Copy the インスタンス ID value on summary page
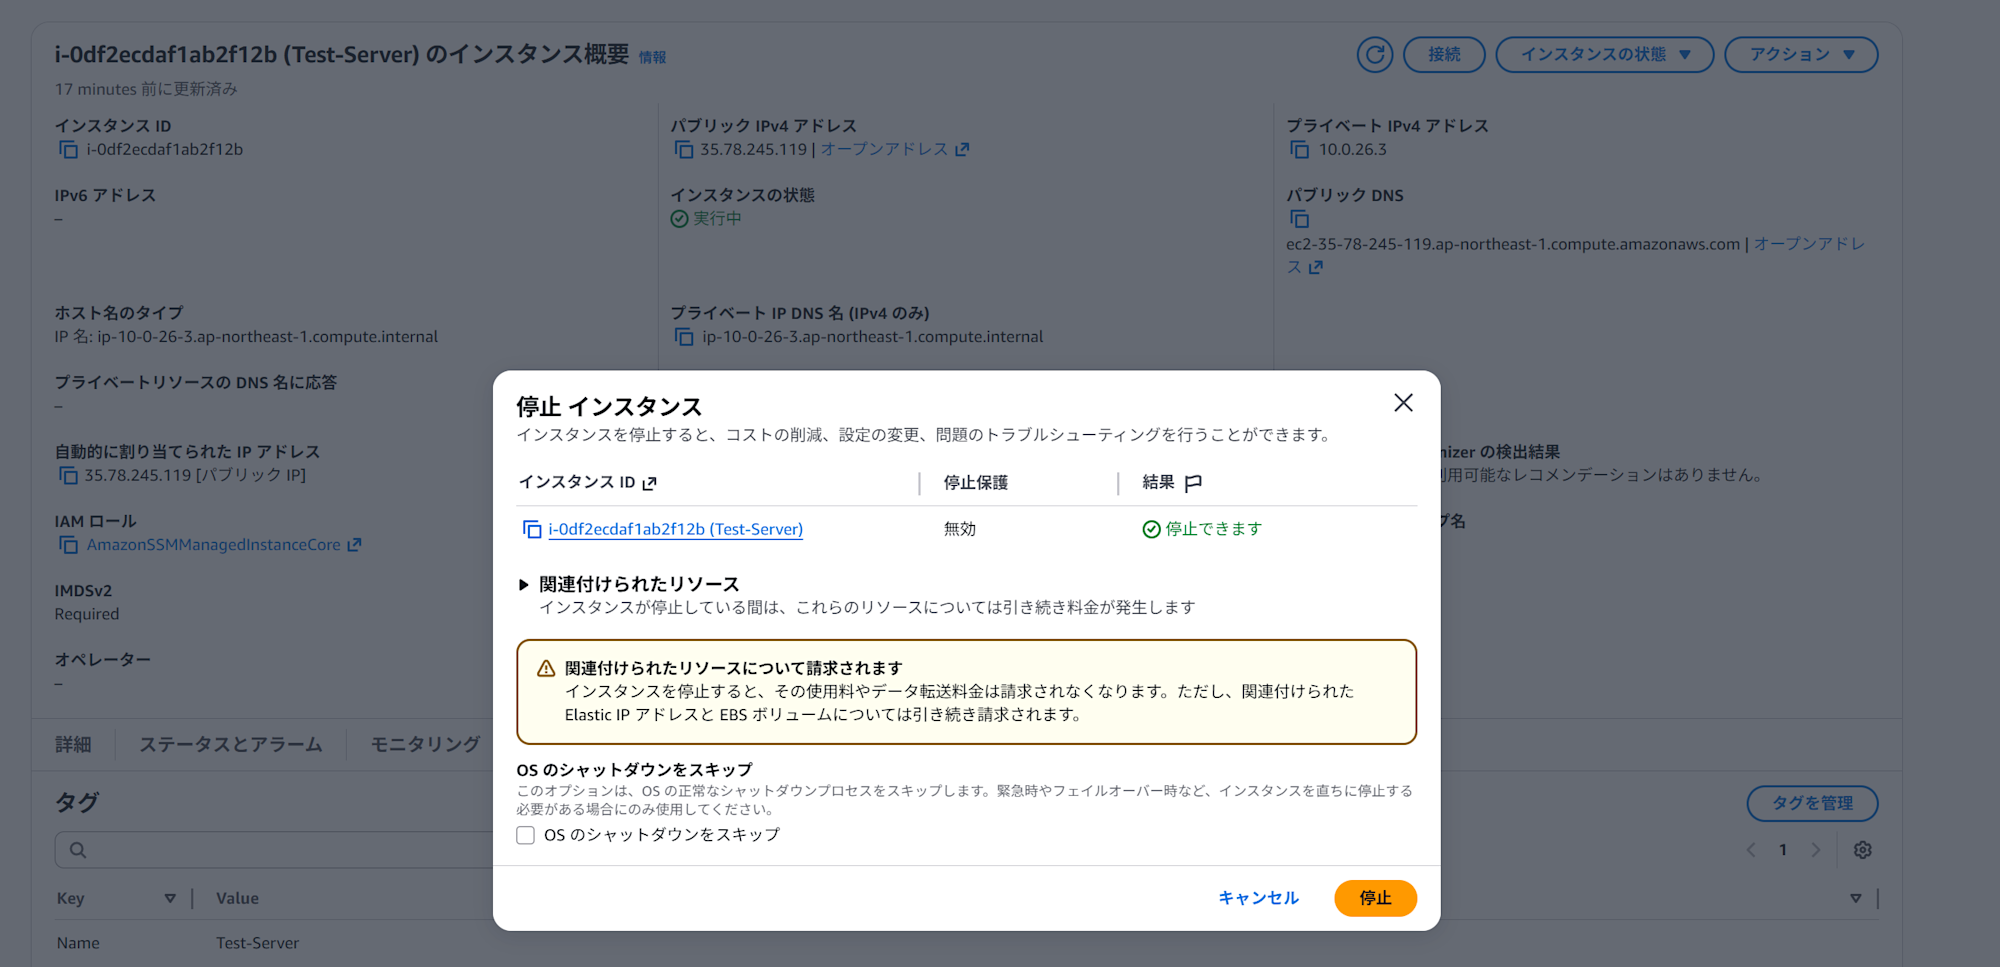 [68, 150]
